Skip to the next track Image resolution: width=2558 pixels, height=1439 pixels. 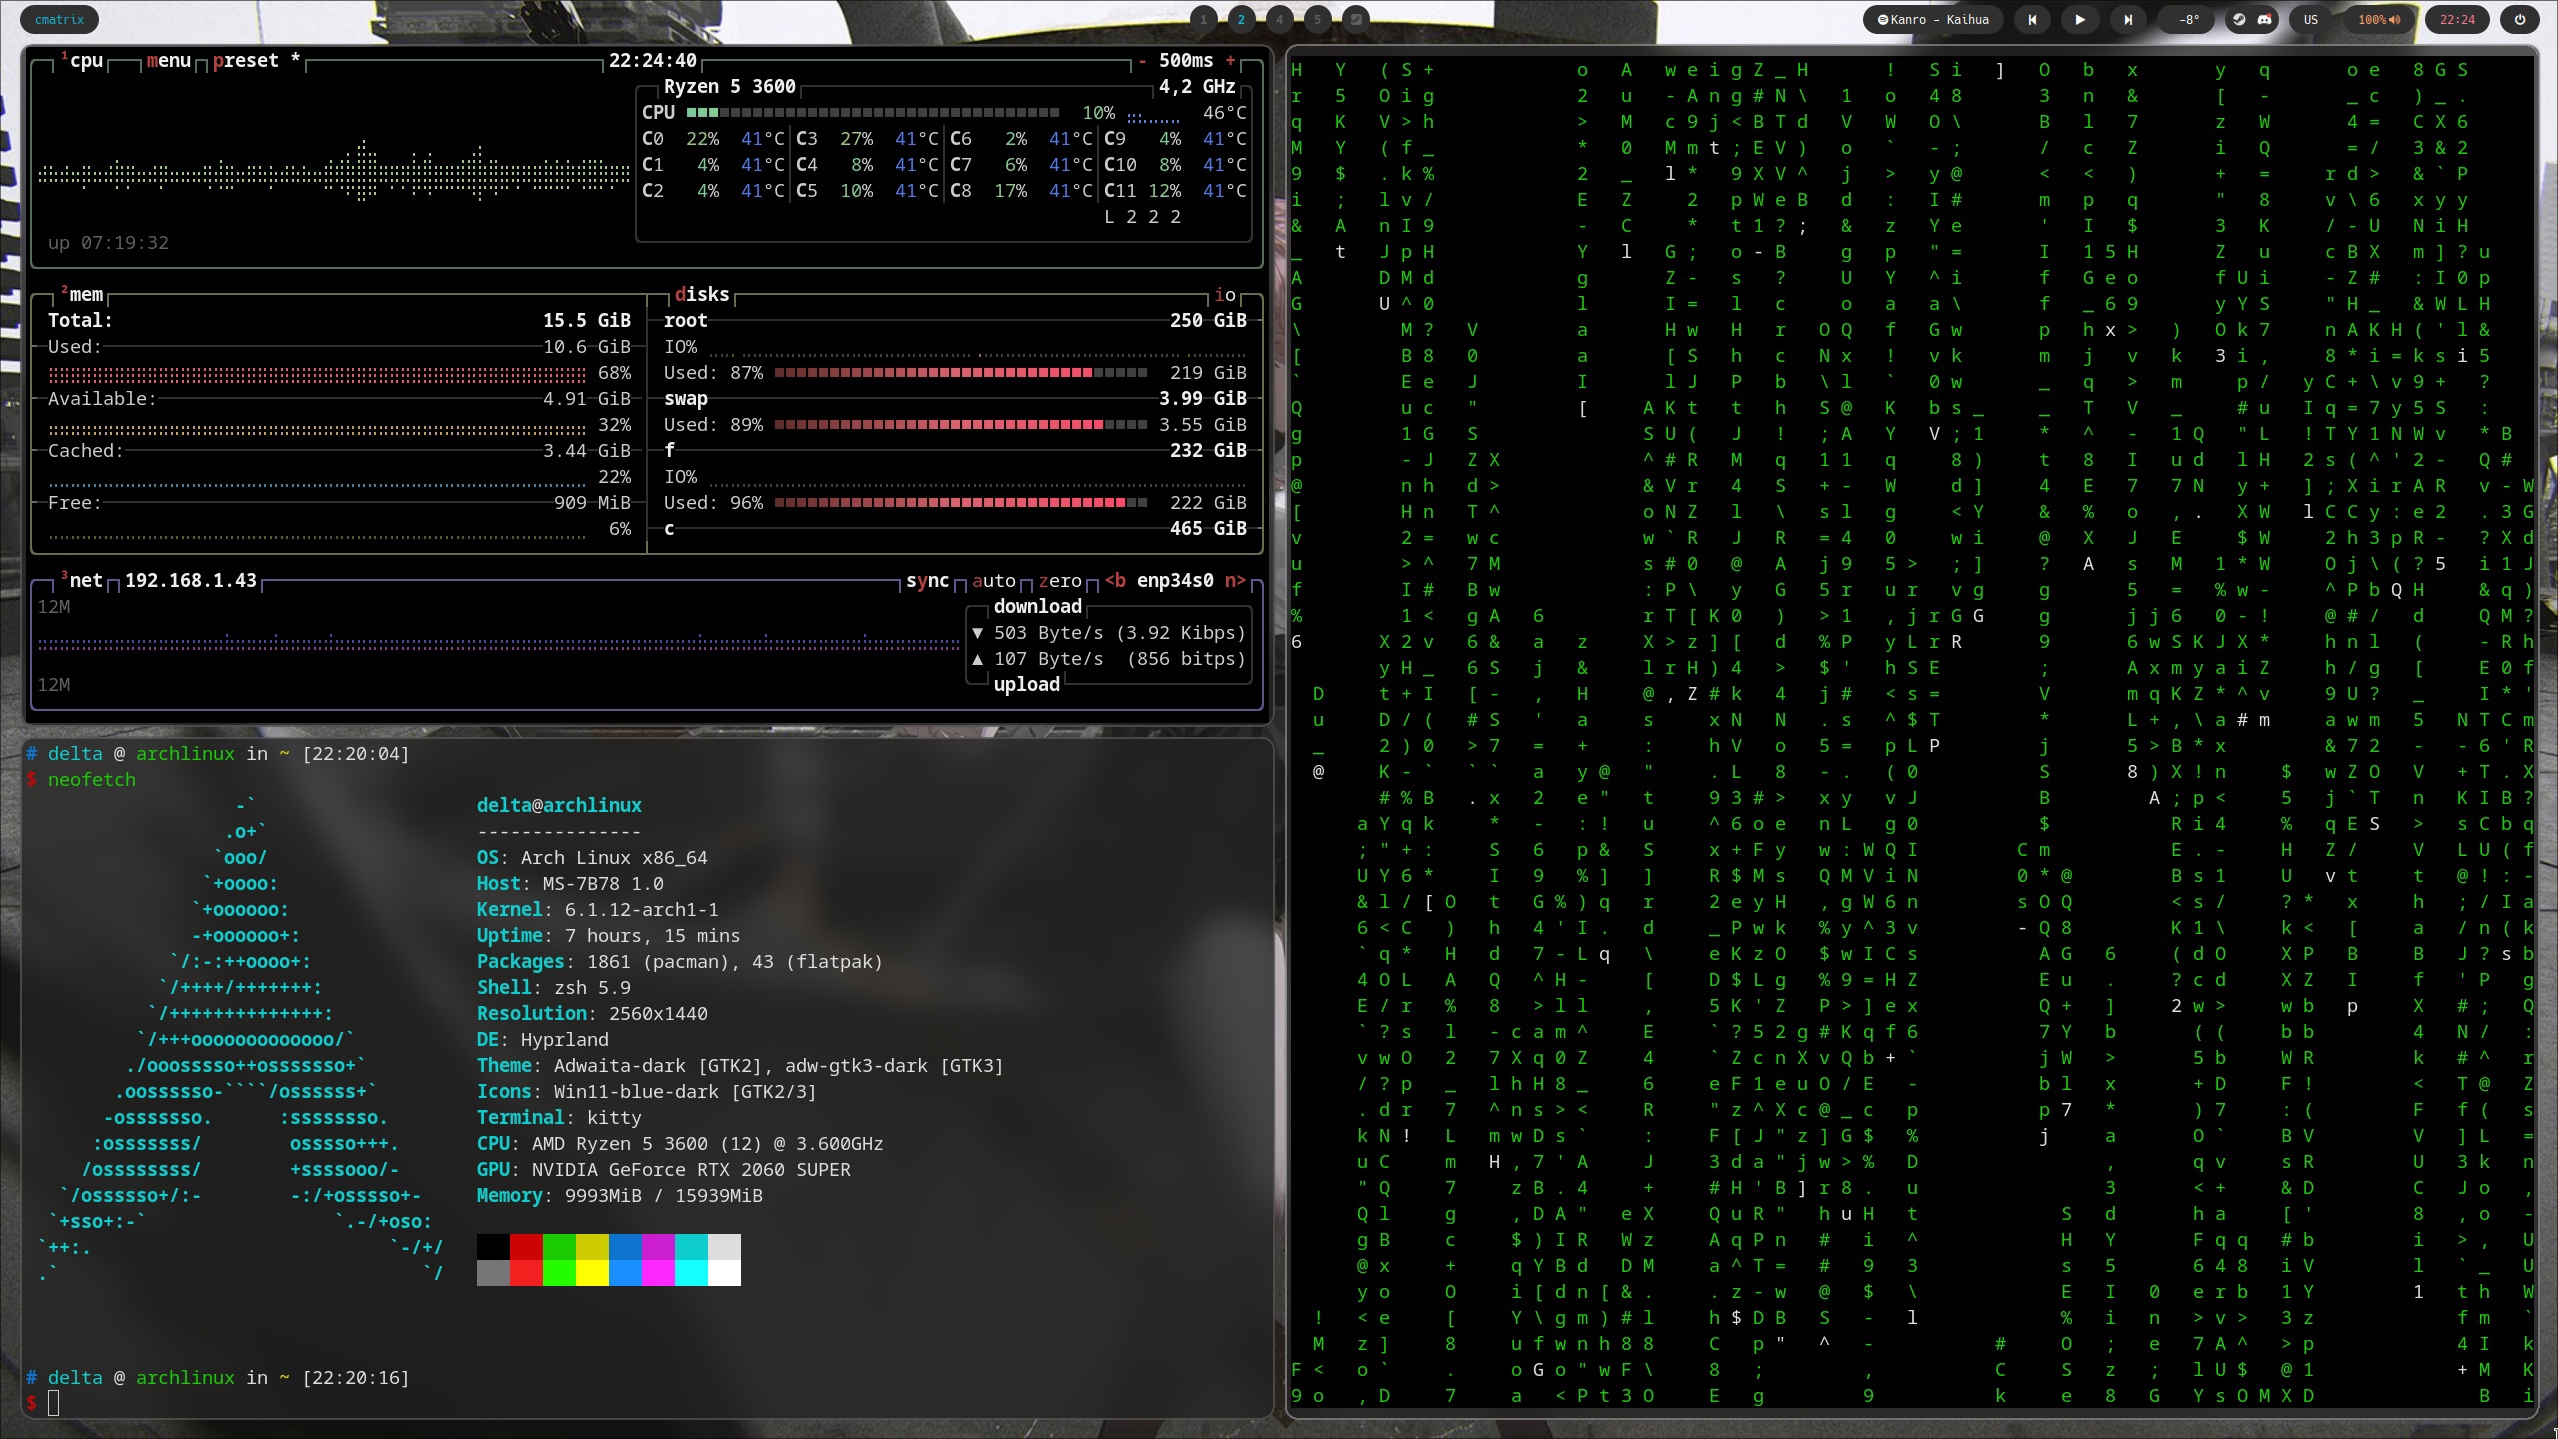coord(2127,19)
